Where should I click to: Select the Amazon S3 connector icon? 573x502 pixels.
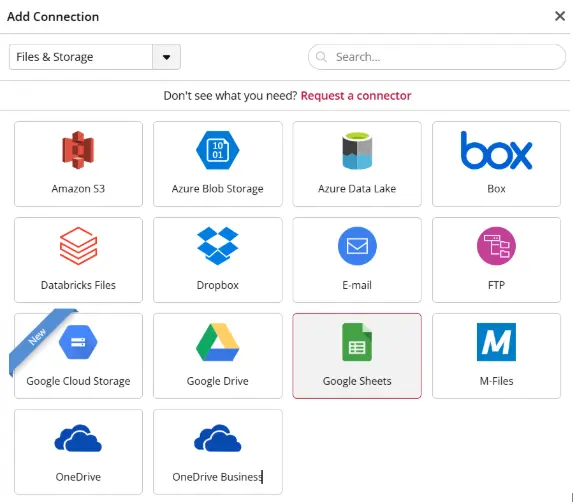[78, 150]
